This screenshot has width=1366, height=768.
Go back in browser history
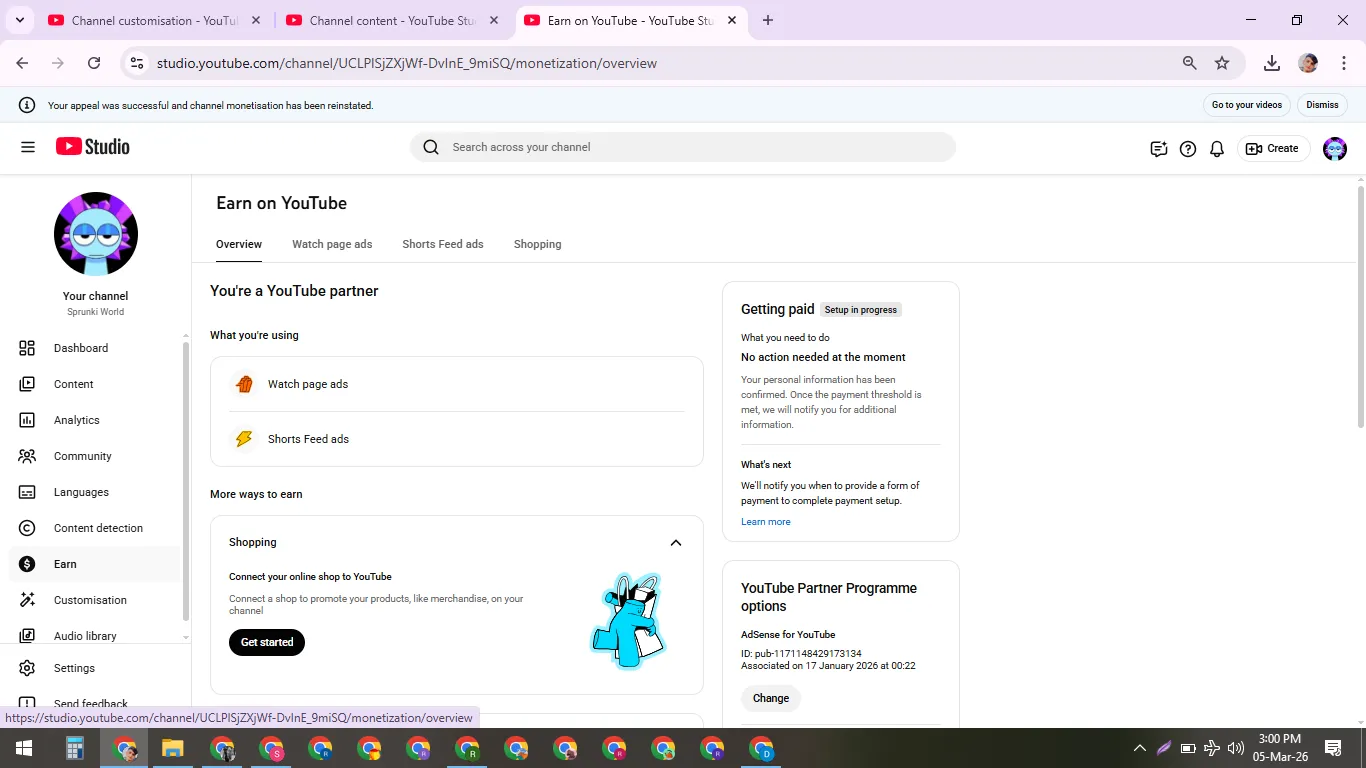point(22,63)
